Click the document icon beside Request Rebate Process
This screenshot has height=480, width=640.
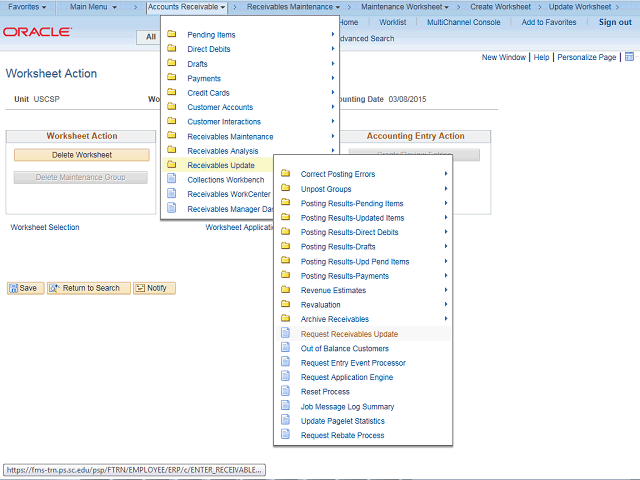[x=285, y=436]
